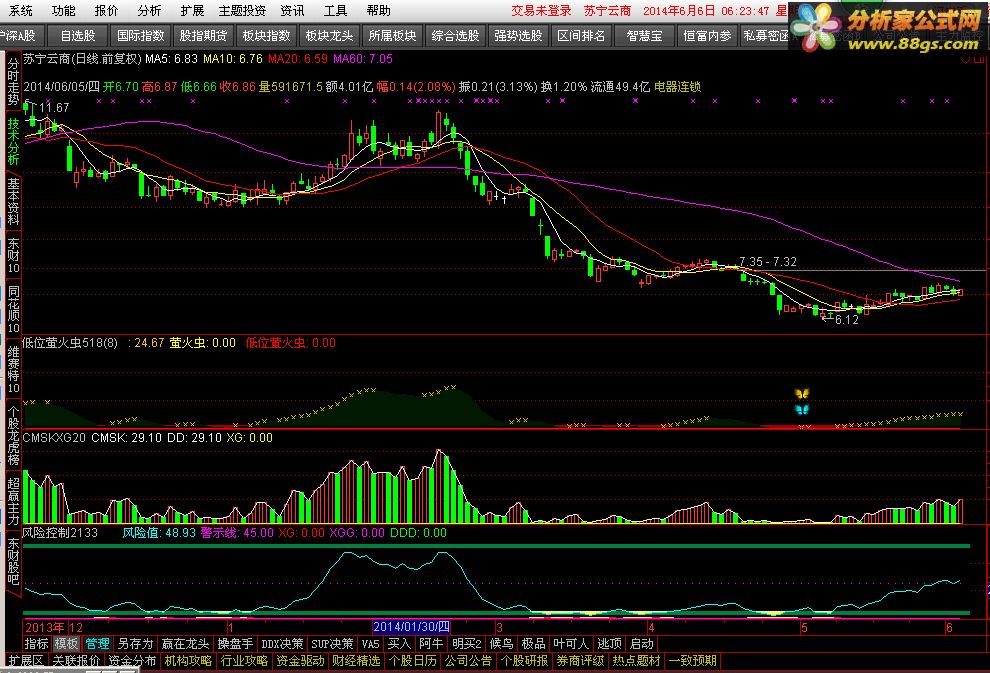Open the 资金分布 tab
This screenshot has width=990, height=673.
132,661
